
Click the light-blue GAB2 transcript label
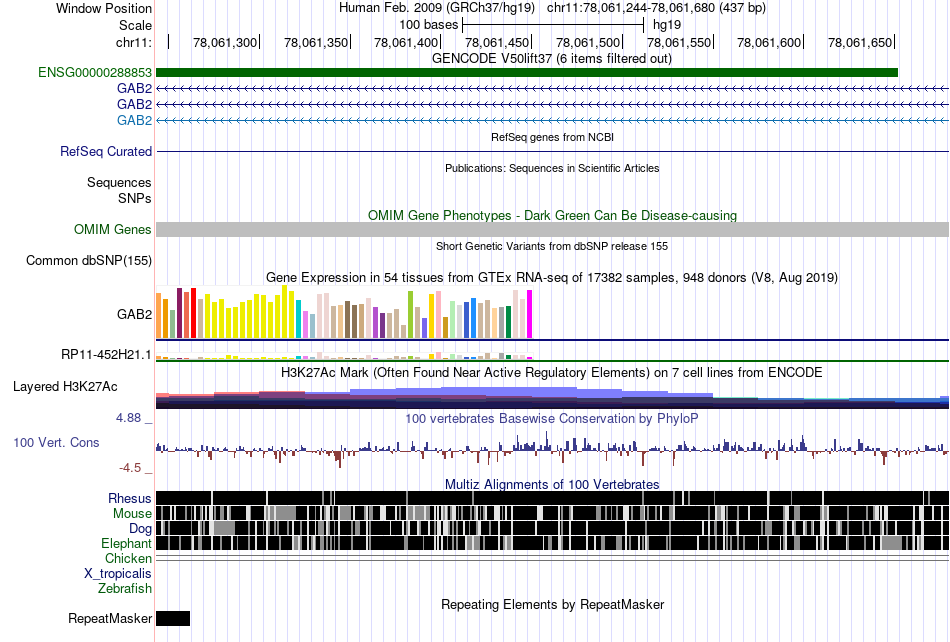point(135,121)
